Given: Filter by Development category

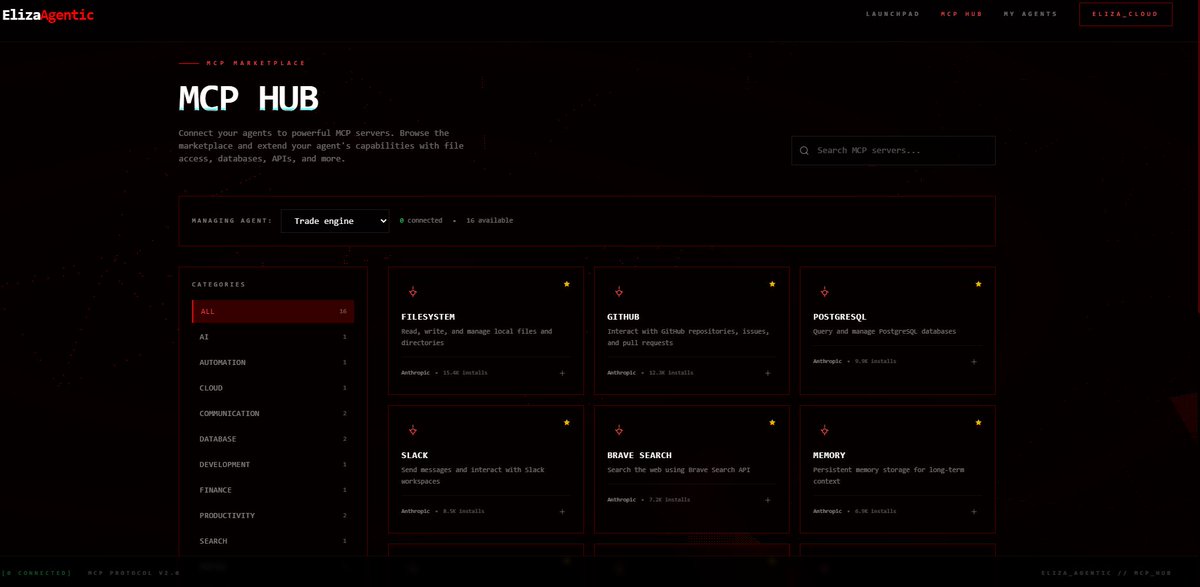Looking at the screenshot, I should tap(273, 464).
